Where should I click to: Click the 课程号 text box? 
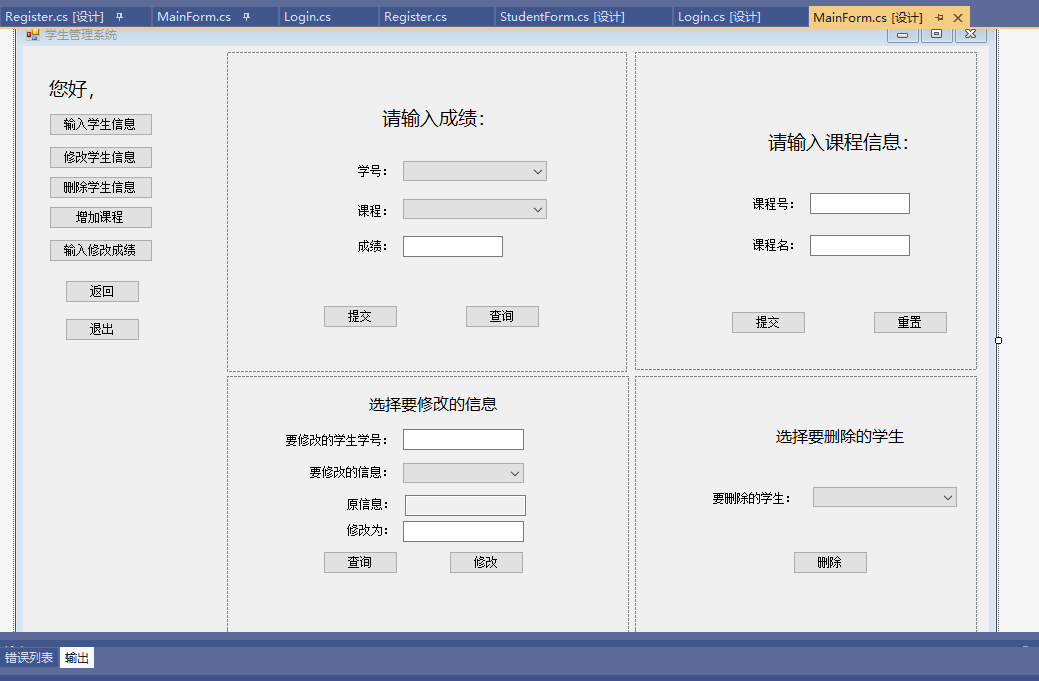[x=860, y=203]
